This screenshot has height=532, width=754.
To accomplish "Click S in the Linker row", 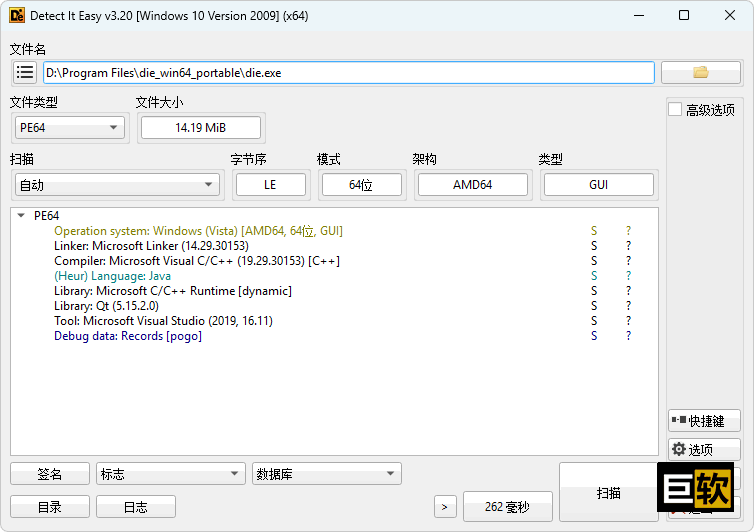I will click(x=594, y=246).
